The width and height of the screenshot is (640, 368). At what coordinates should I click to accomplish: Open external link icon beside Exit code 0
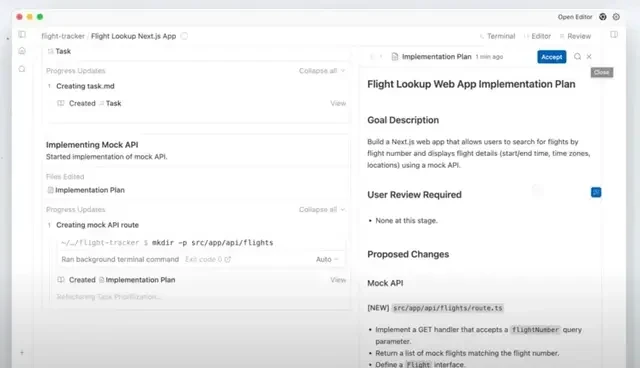coord(228,259)
